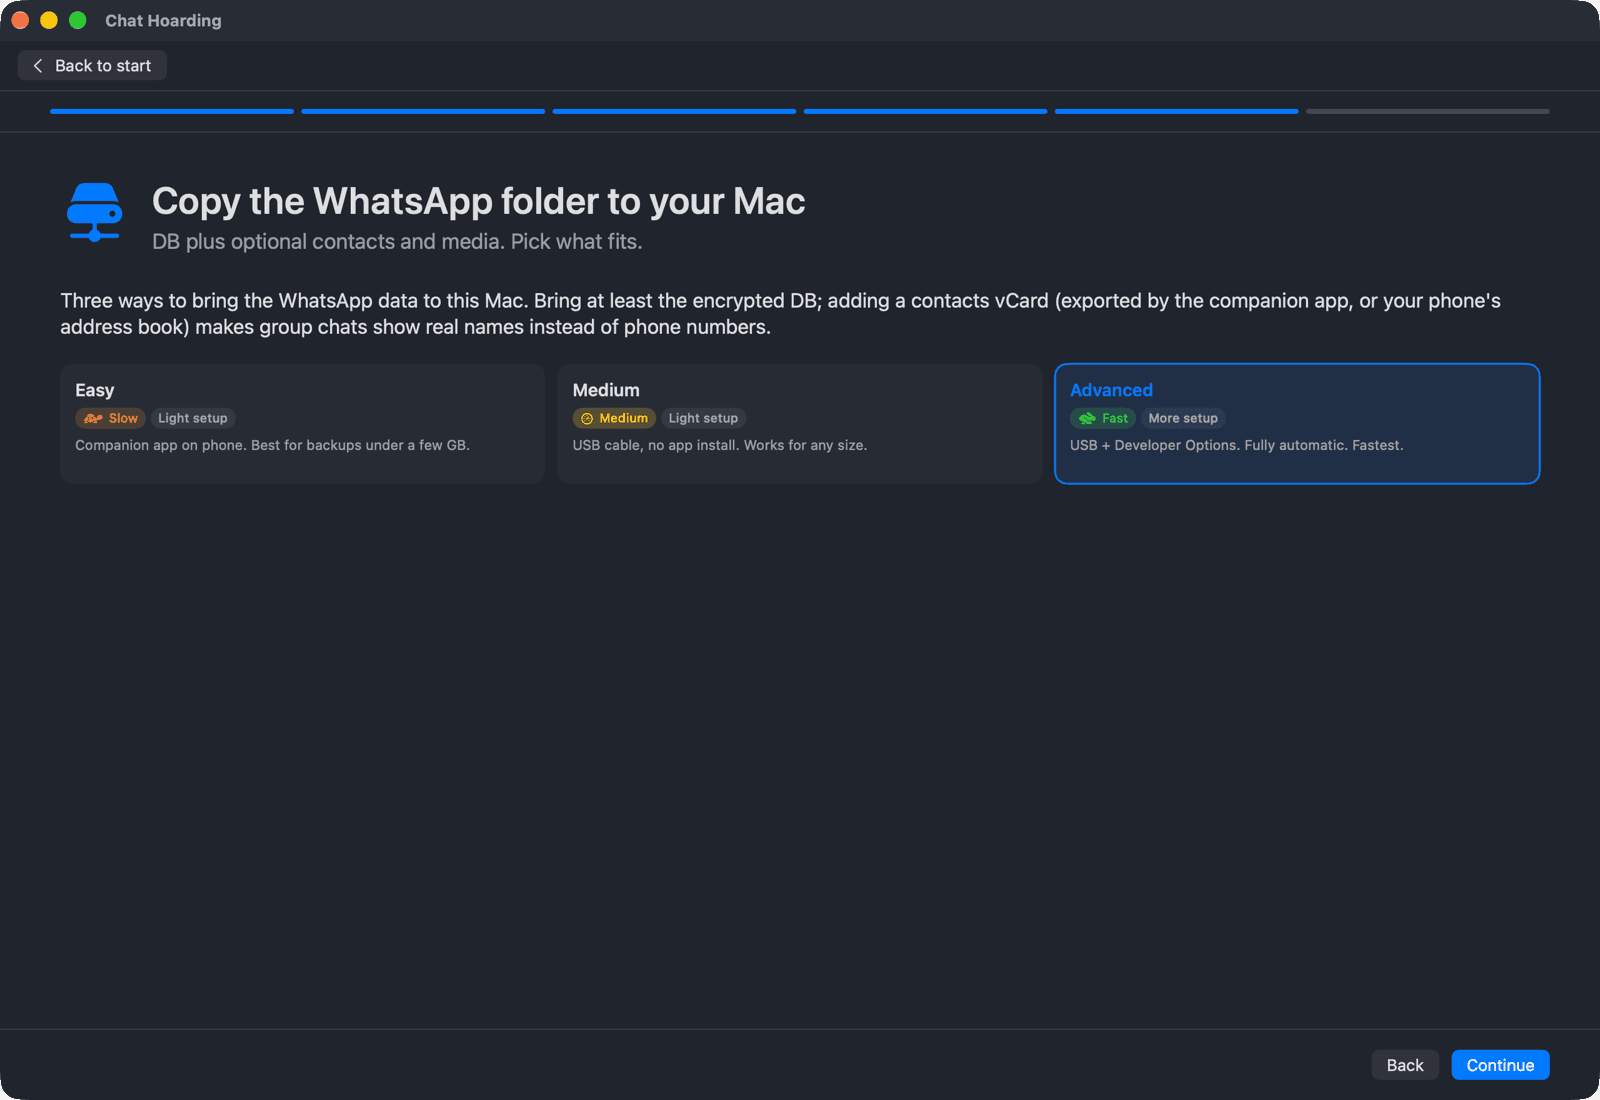Click 'Companion app on phone' description

click(x=272, y=445)
